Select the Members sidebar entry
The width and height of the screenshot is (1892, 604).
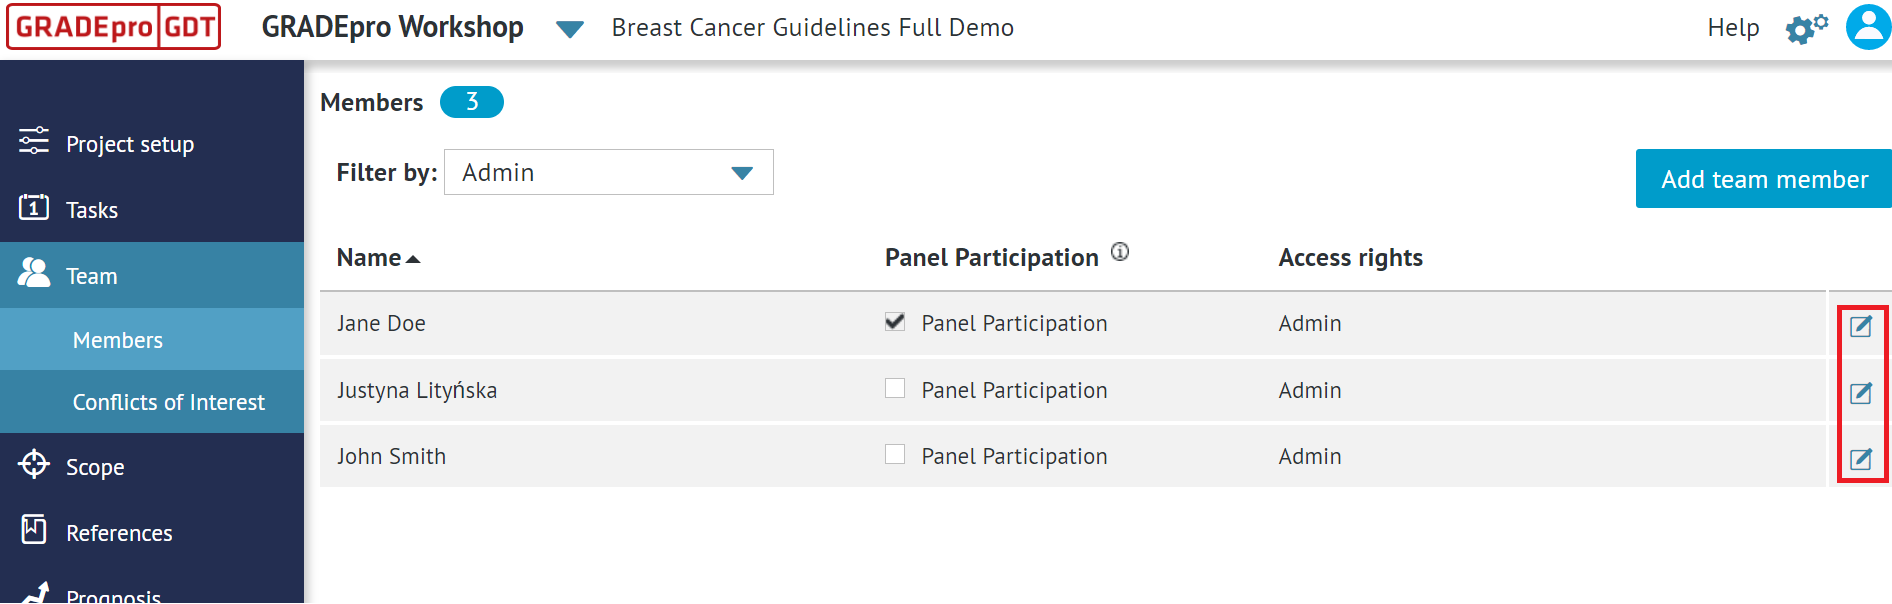pos(117,340)
